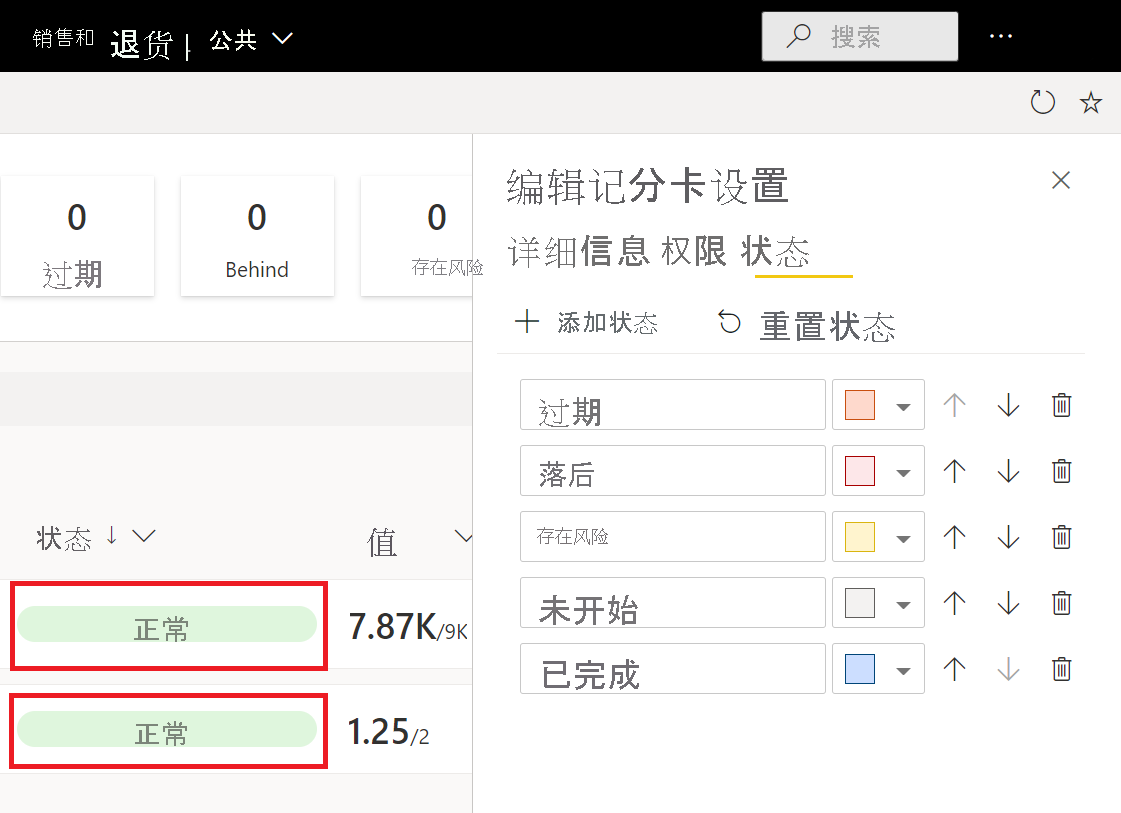Expand the 公共 sensitivity dropdown
This screenshot has width=1121, height=813.
(283, 39)
